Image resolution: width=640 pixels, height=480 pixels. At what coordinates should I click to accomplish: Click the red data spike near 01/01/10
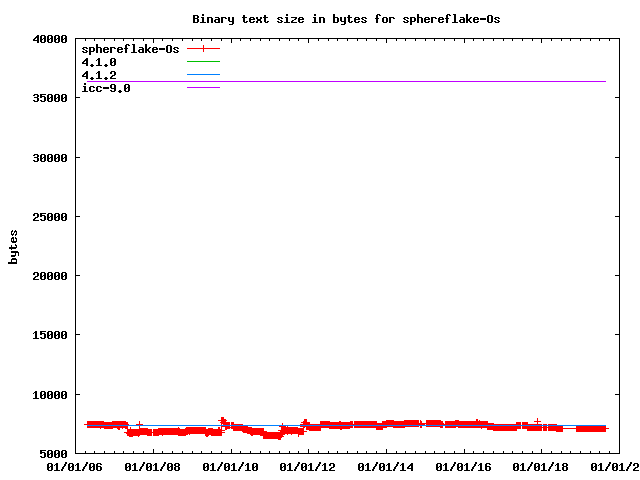click(222, 421)
